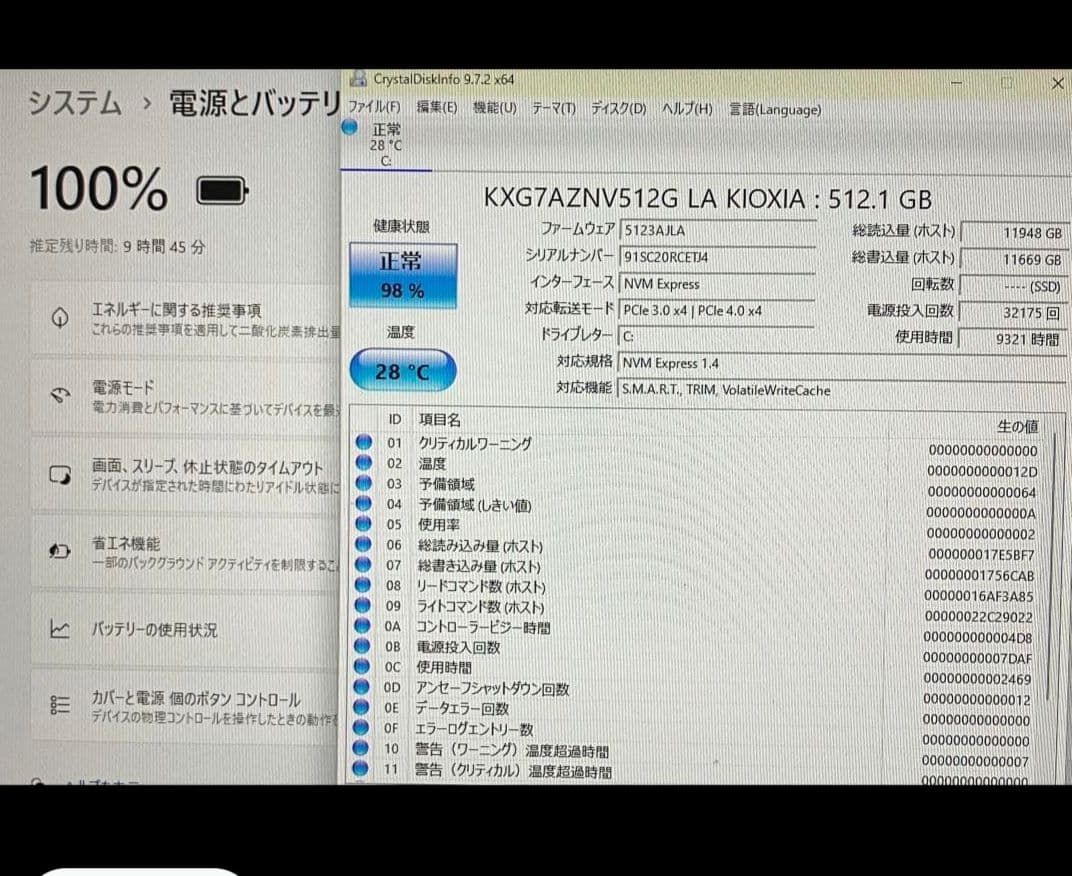This screenshot has height=876, width=1072.
Task: Click the クリティカルワーニング status indicator dot
Action: coord(363,442)
